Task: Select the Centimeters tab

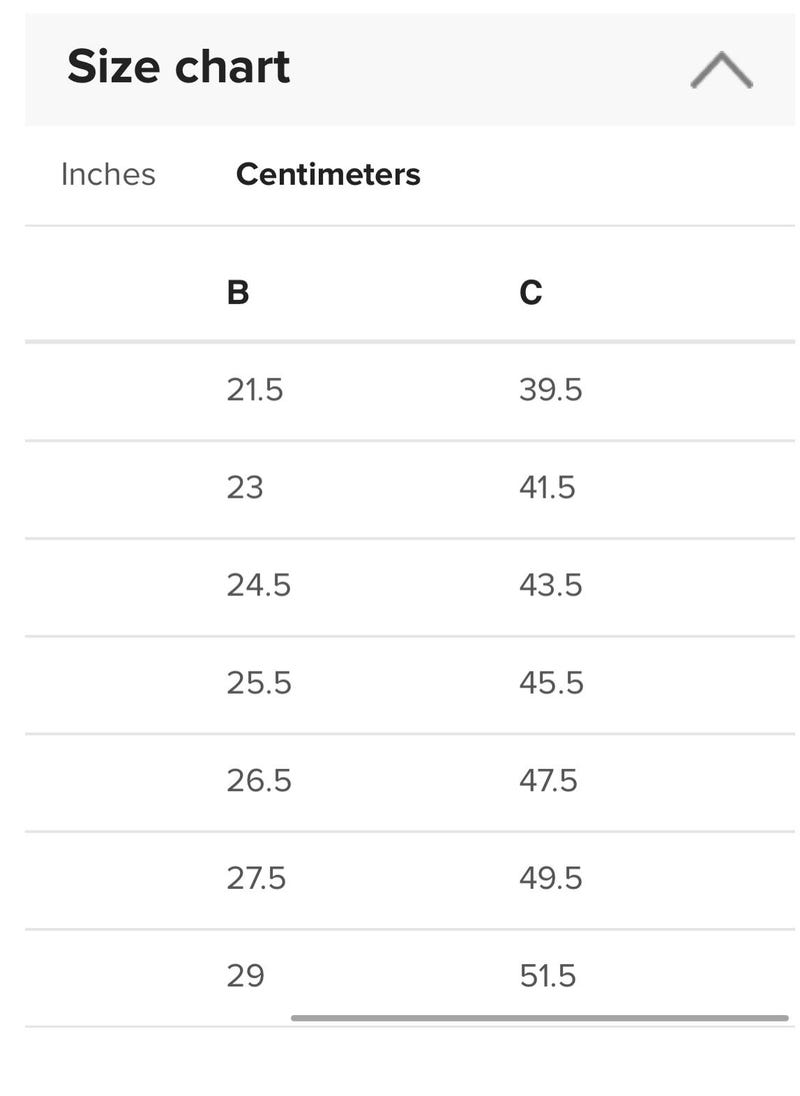Action: click(x=328, y=174)
